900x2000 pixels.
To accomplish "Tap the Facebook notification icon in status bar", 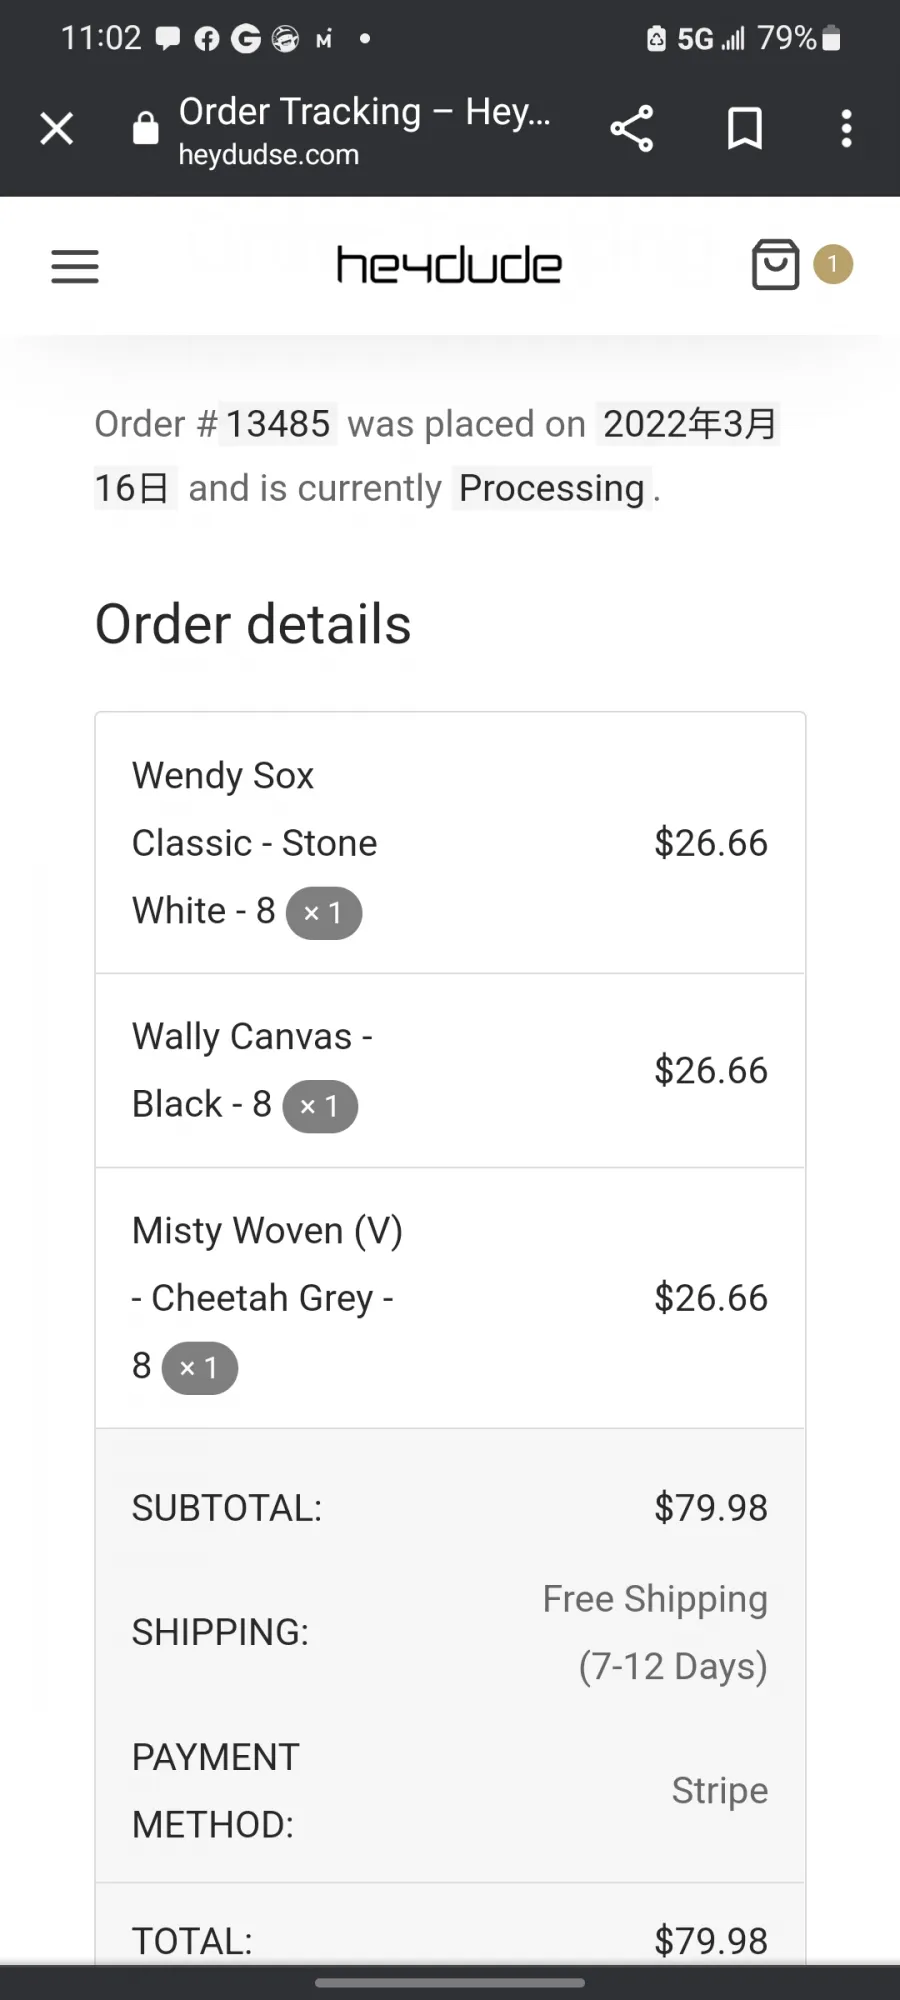I will (207, 39).
